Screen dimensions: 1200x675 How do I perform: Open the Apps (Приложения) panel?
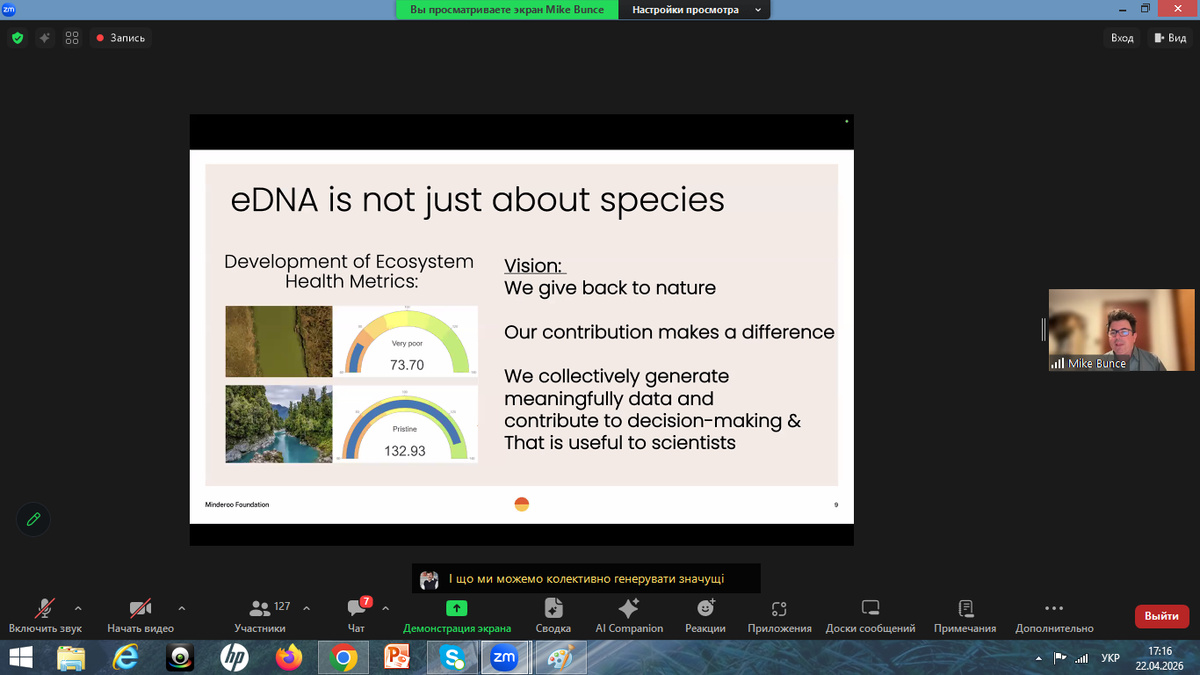pos(779,615)
